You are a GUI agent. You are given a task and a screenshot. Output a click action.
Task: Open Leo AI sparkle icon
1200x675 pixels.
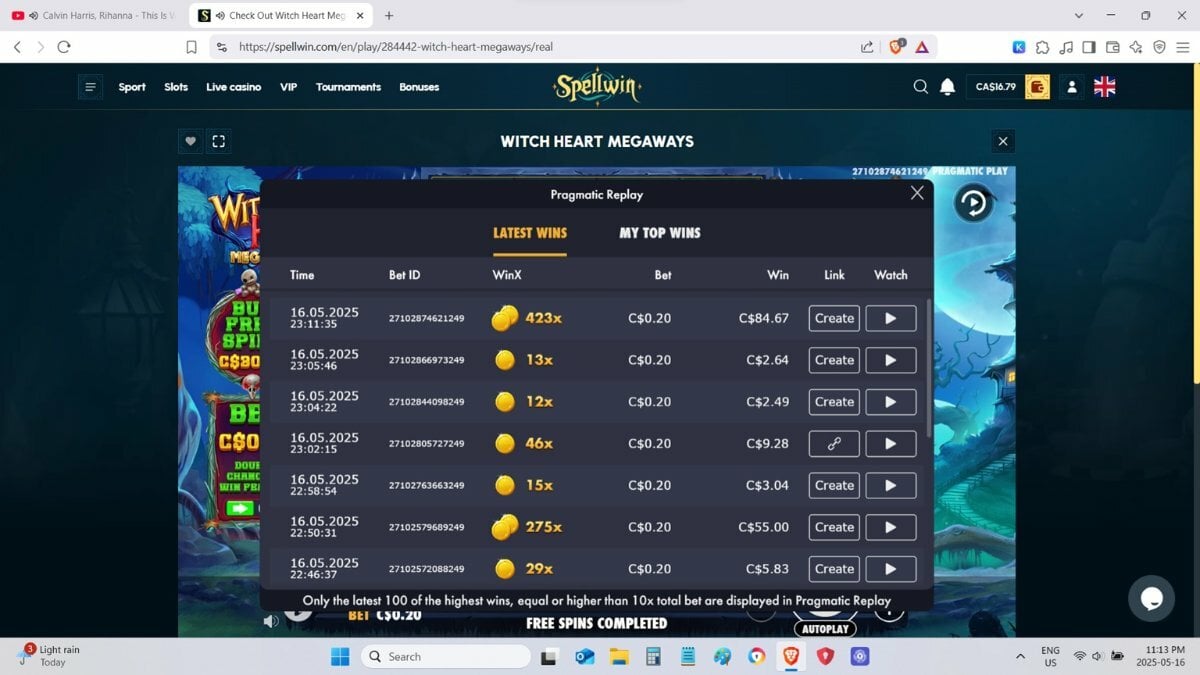click(1136, 46)
